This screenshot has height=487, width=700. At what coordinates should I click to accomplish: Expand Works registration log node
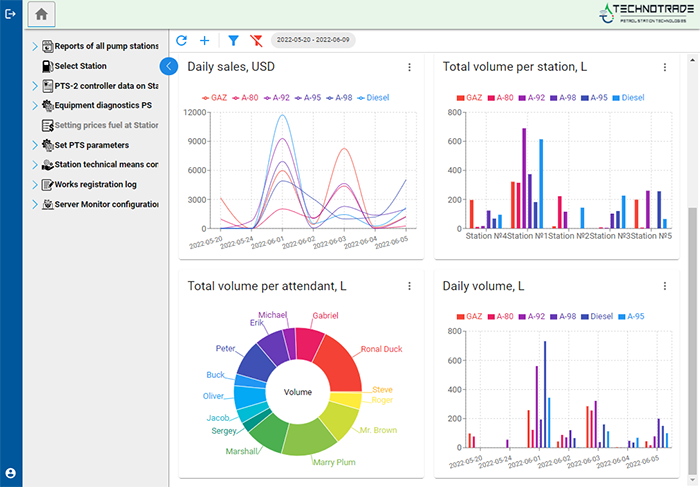click(35, 185)
